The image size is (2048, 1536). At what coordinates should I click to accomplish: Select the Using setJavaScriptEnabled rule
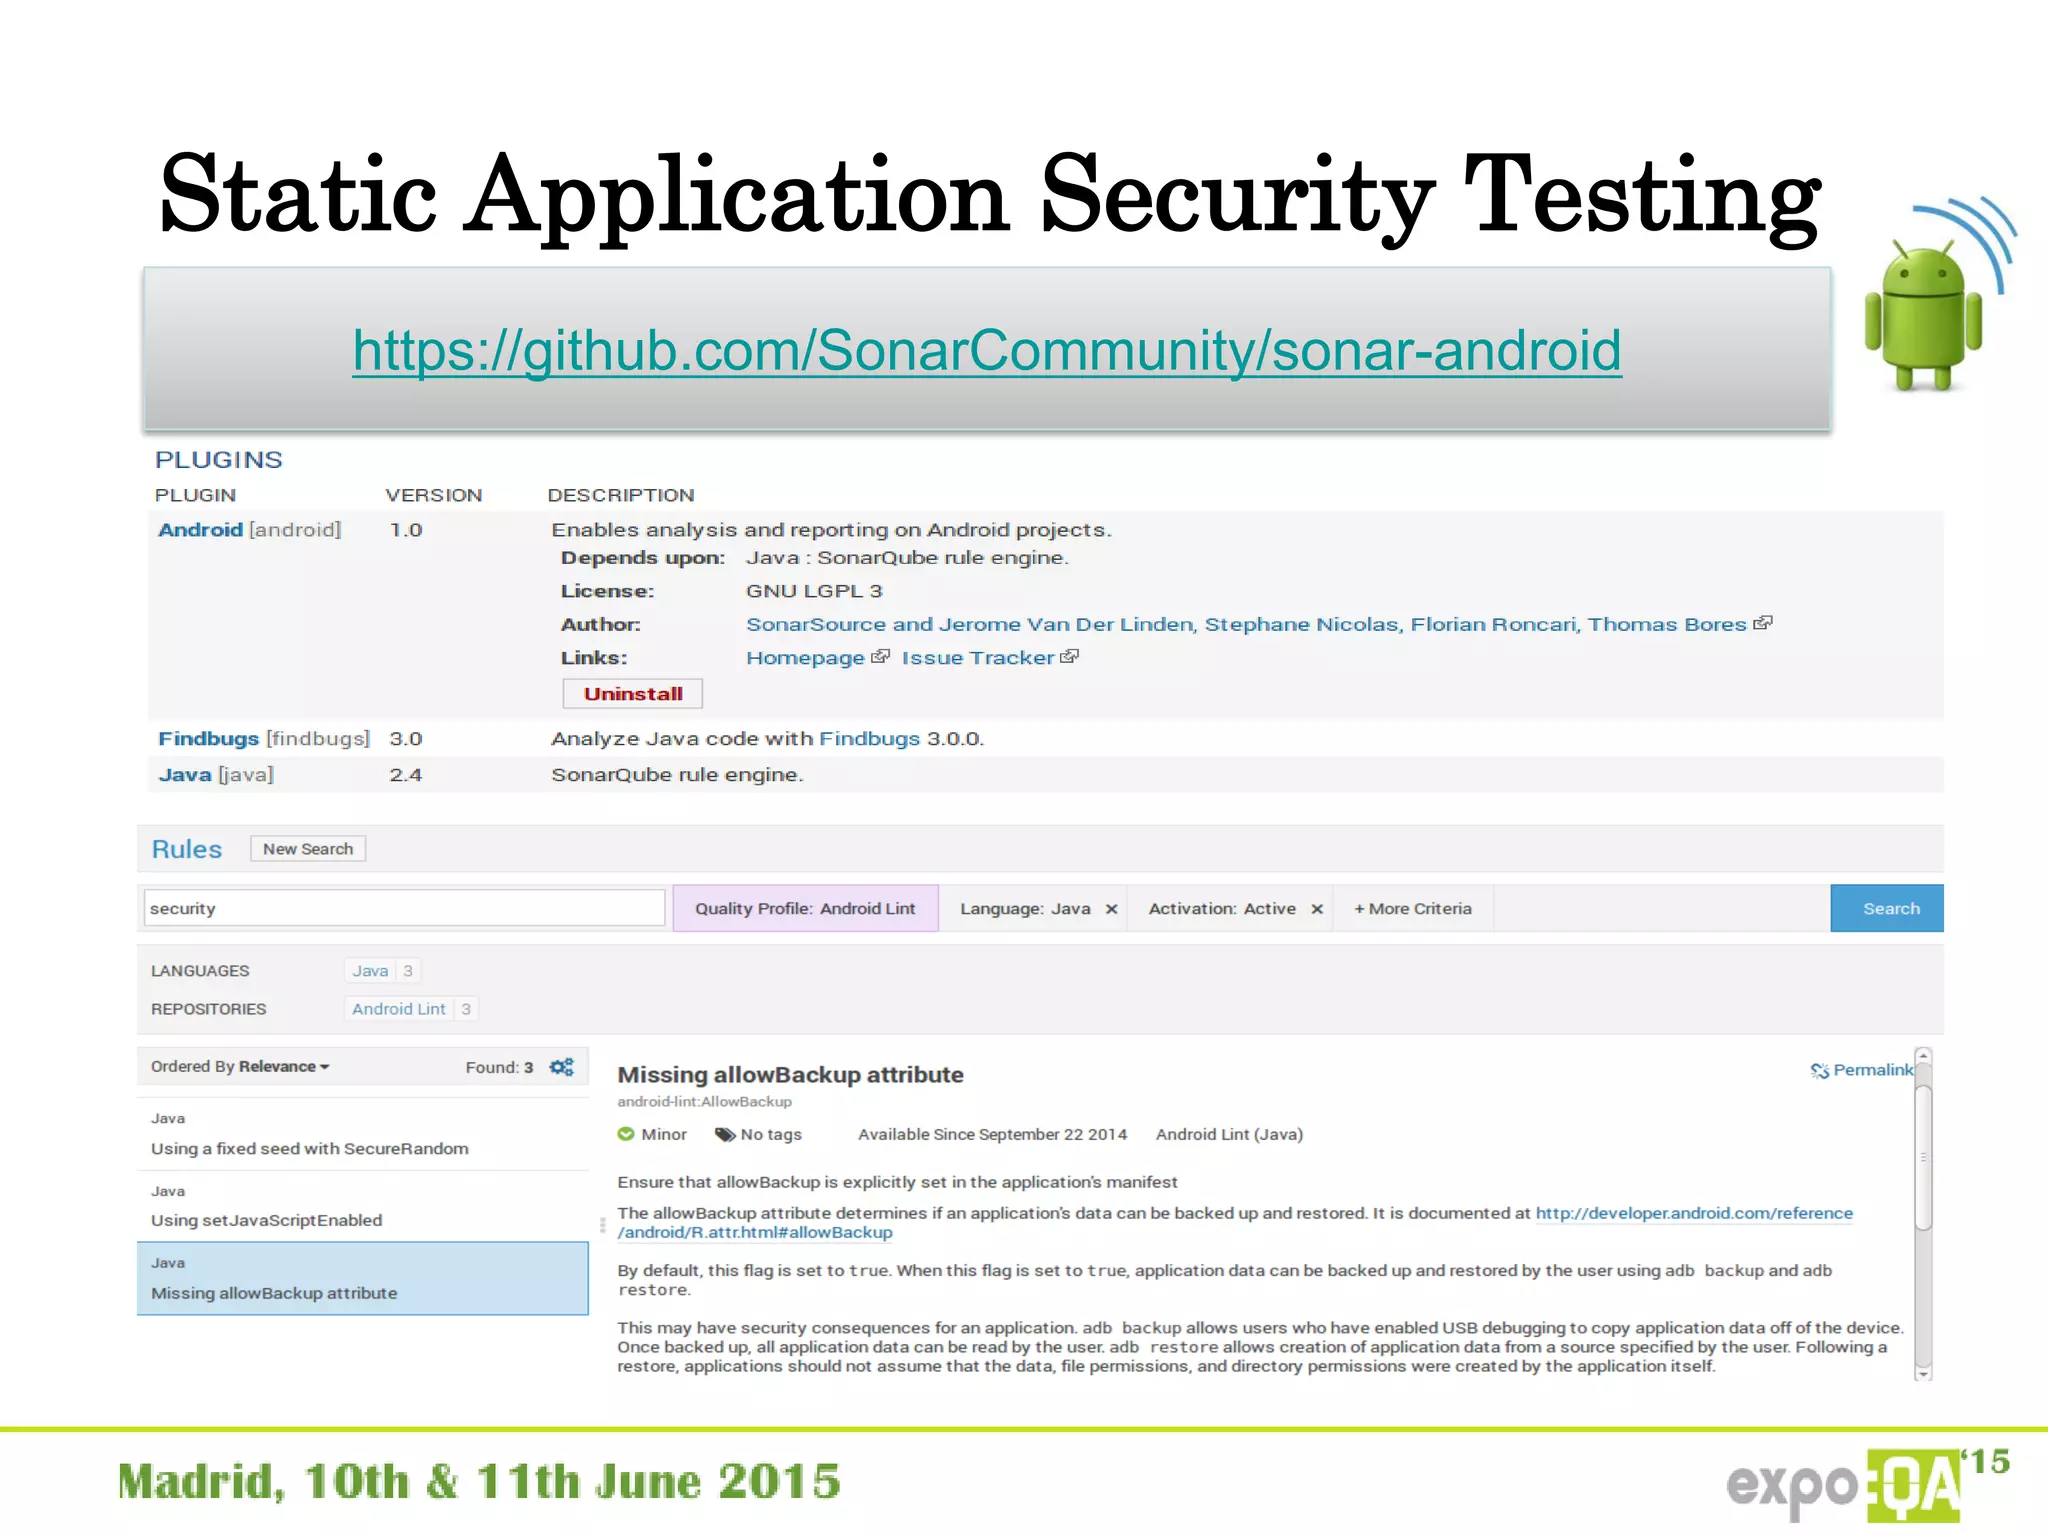[266, 1220]
